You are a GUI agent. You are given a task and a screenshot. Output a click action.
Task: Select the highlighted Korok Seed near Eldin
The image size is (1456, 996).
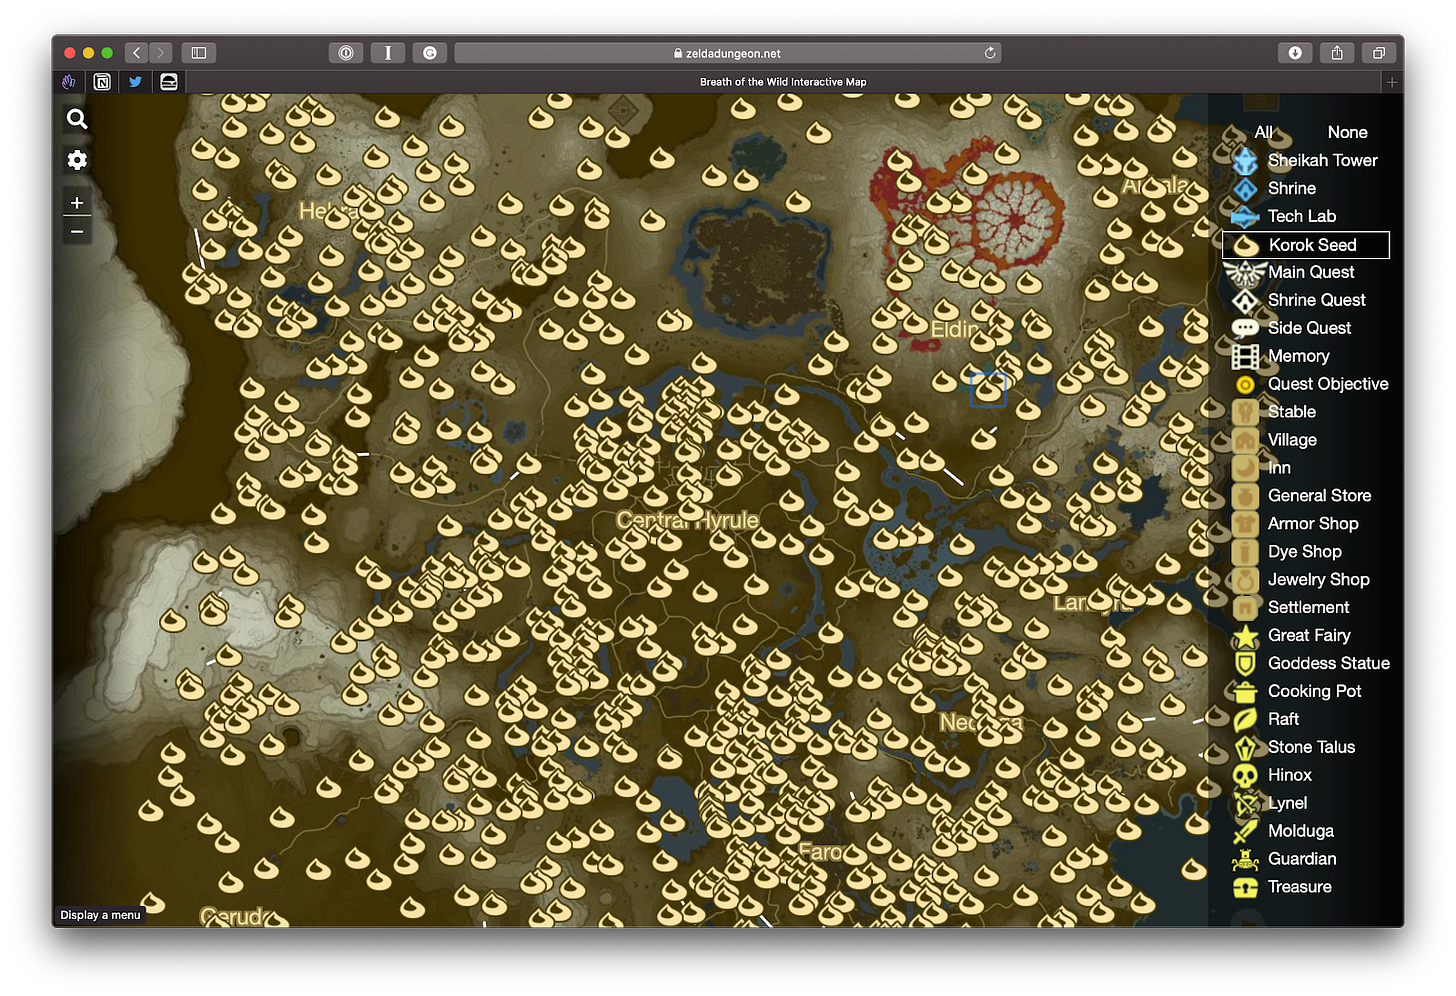click(988, 390)
